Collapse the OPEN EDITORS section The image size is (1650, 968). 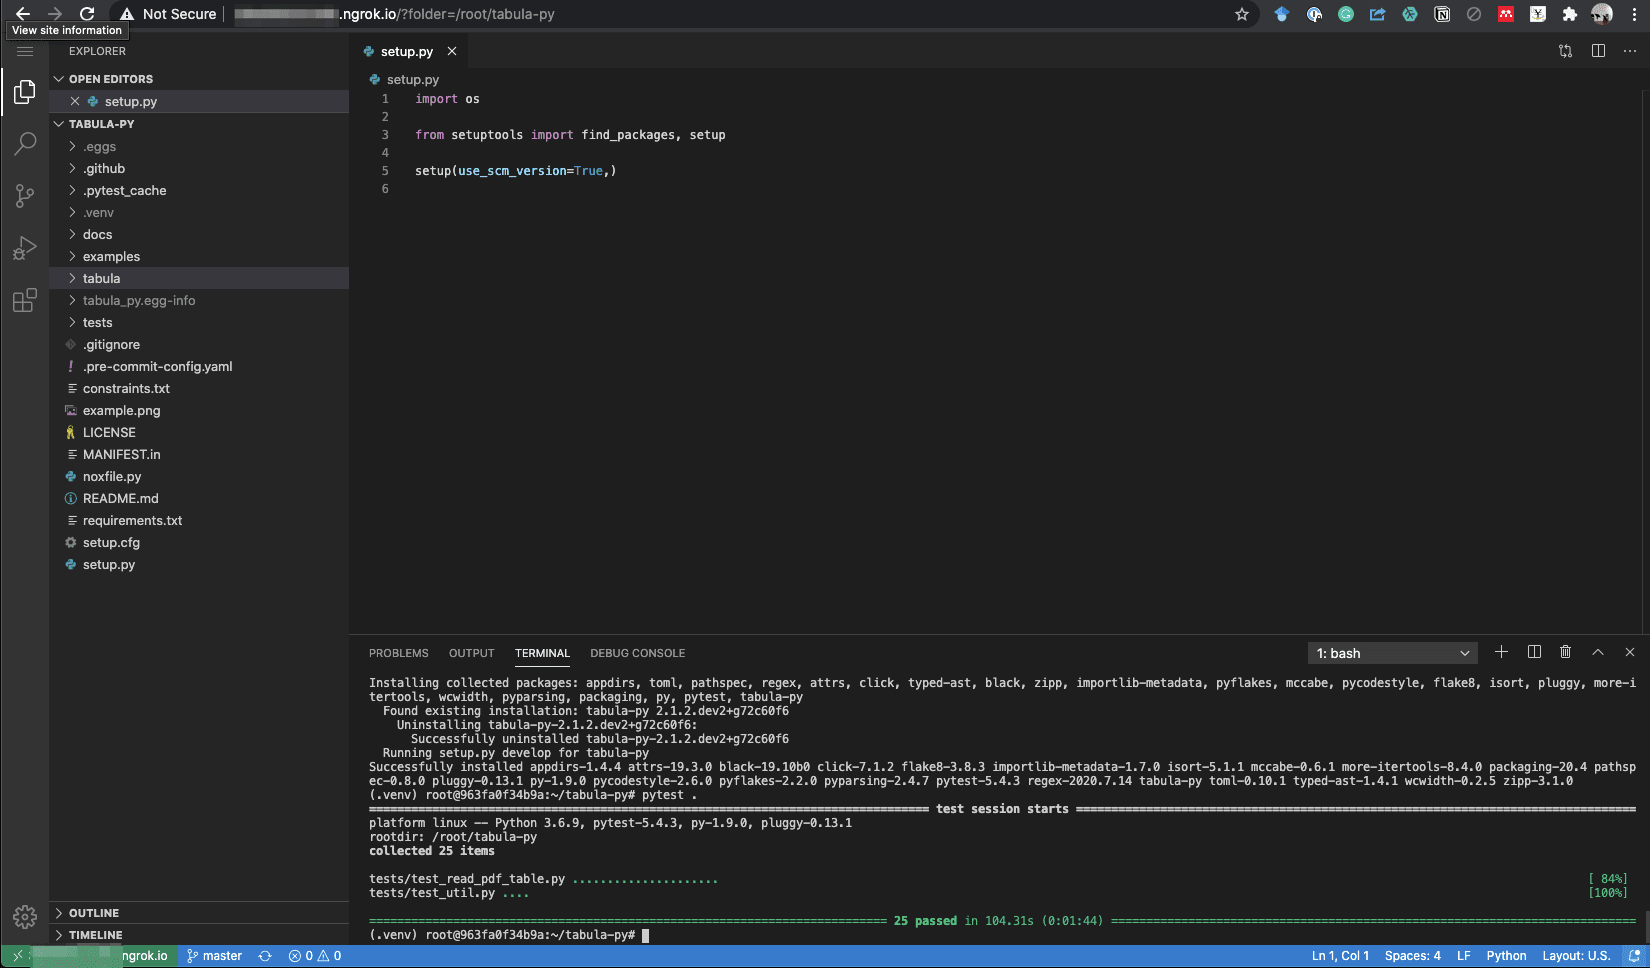point(110,79)
